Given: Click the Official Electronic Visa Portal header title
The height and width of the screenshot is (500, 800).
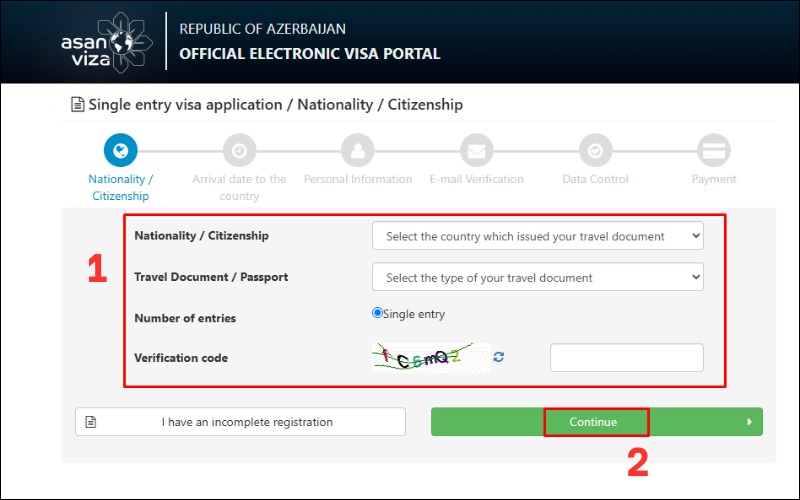Looking at the screenshot, I should 309,53.
